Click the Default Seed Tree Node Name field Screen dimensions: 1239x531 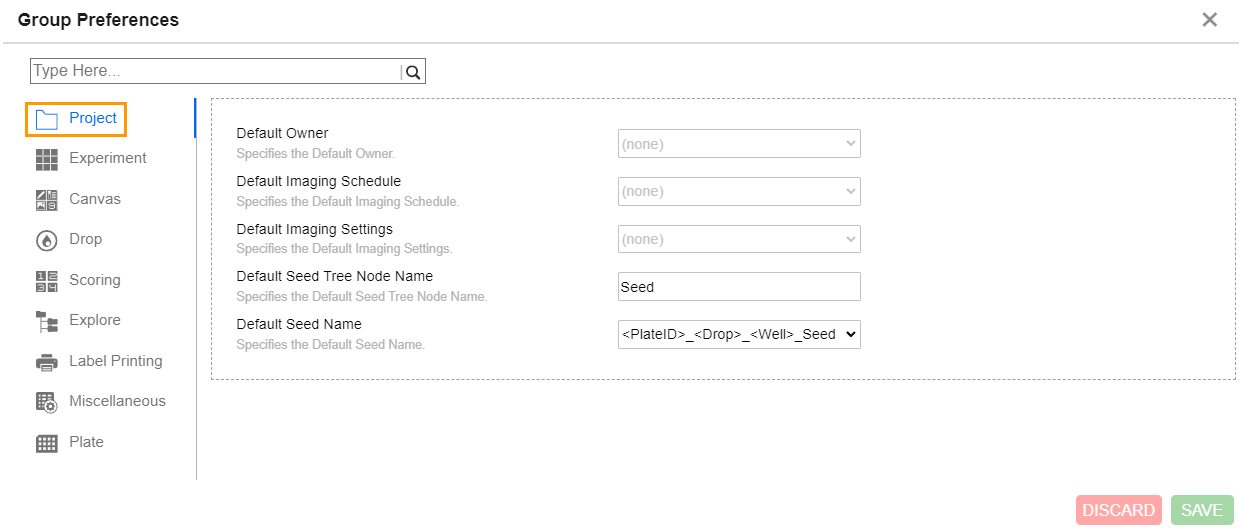pyautogui.click(x=739, y=287)
